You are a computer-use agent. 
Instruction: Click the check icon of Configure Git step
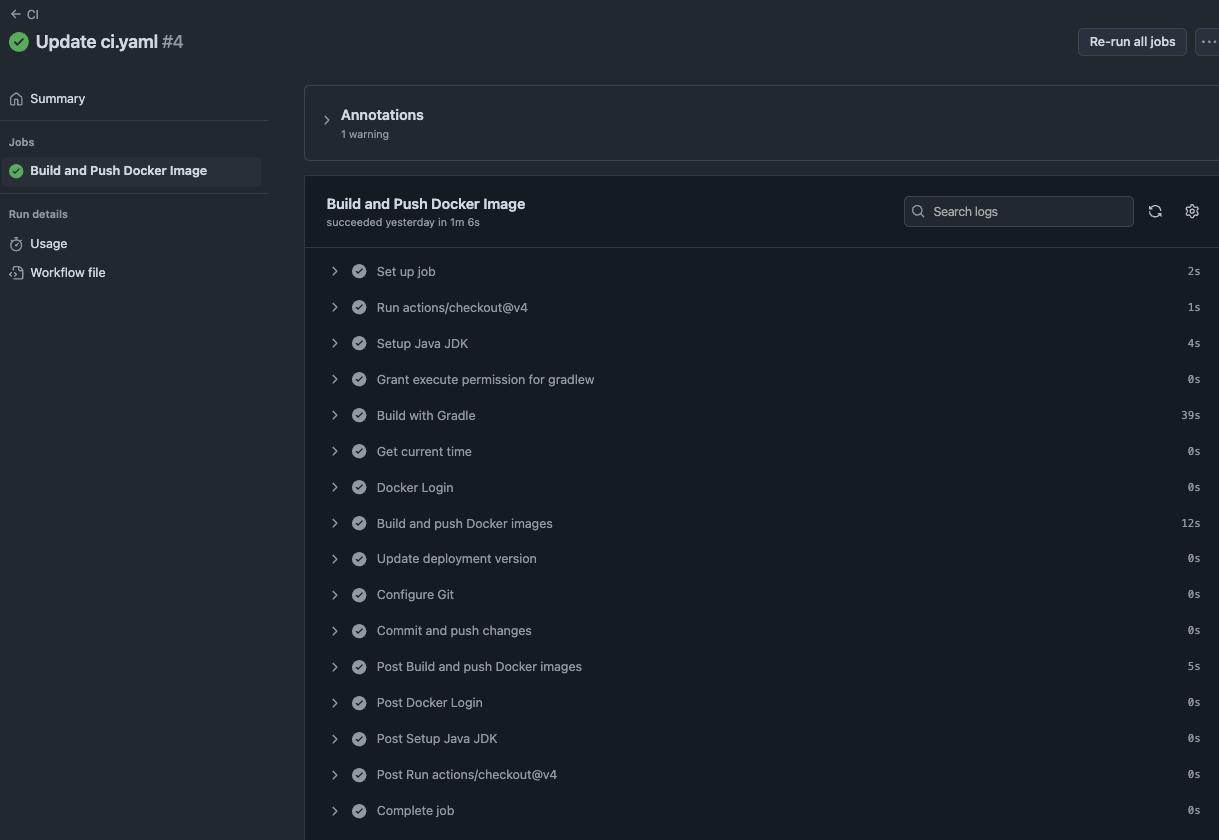[359, 595]
